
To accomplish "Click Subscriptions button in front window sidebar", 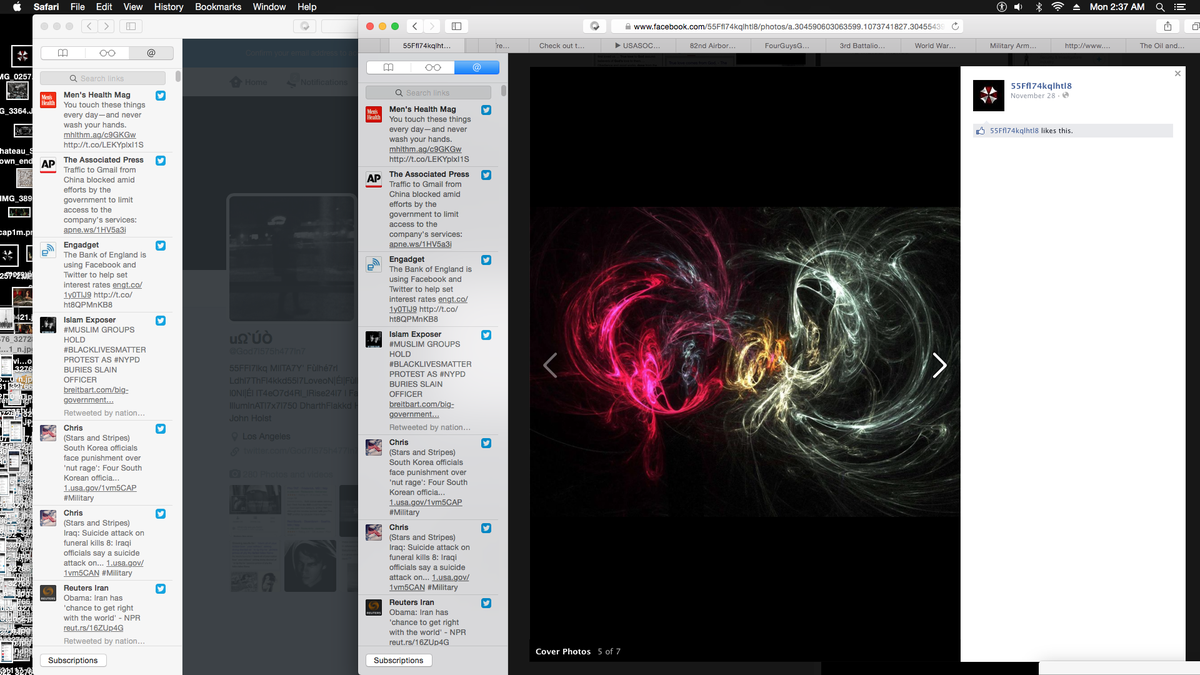I will pyautogui.click(x=399, y=660).
